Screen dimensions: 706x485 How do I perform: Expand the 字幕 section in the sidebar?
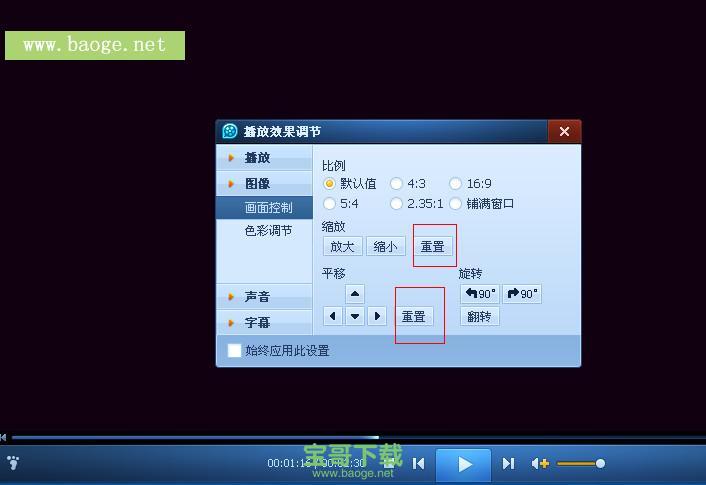[x=264, y=322]
